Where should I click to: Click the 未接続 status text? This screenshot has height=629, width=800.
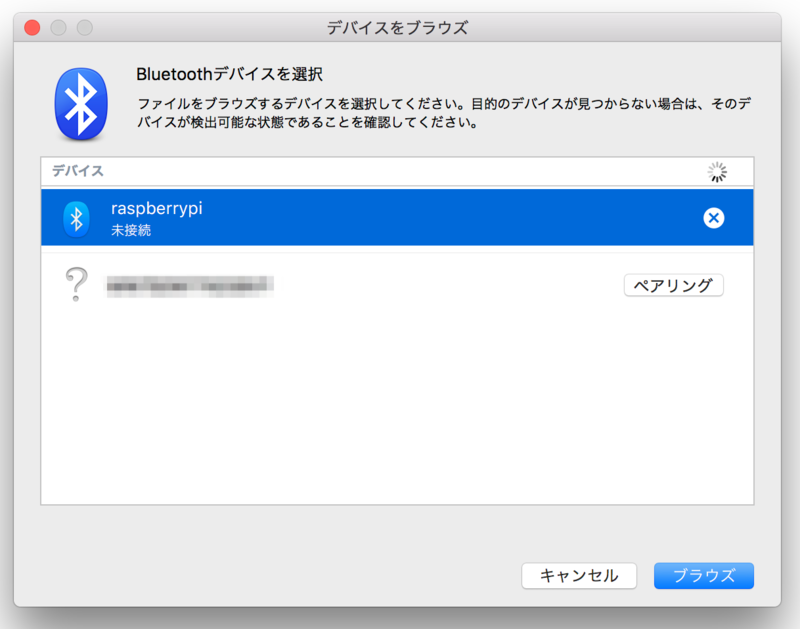pyautogui.click(x=131, y=231)
